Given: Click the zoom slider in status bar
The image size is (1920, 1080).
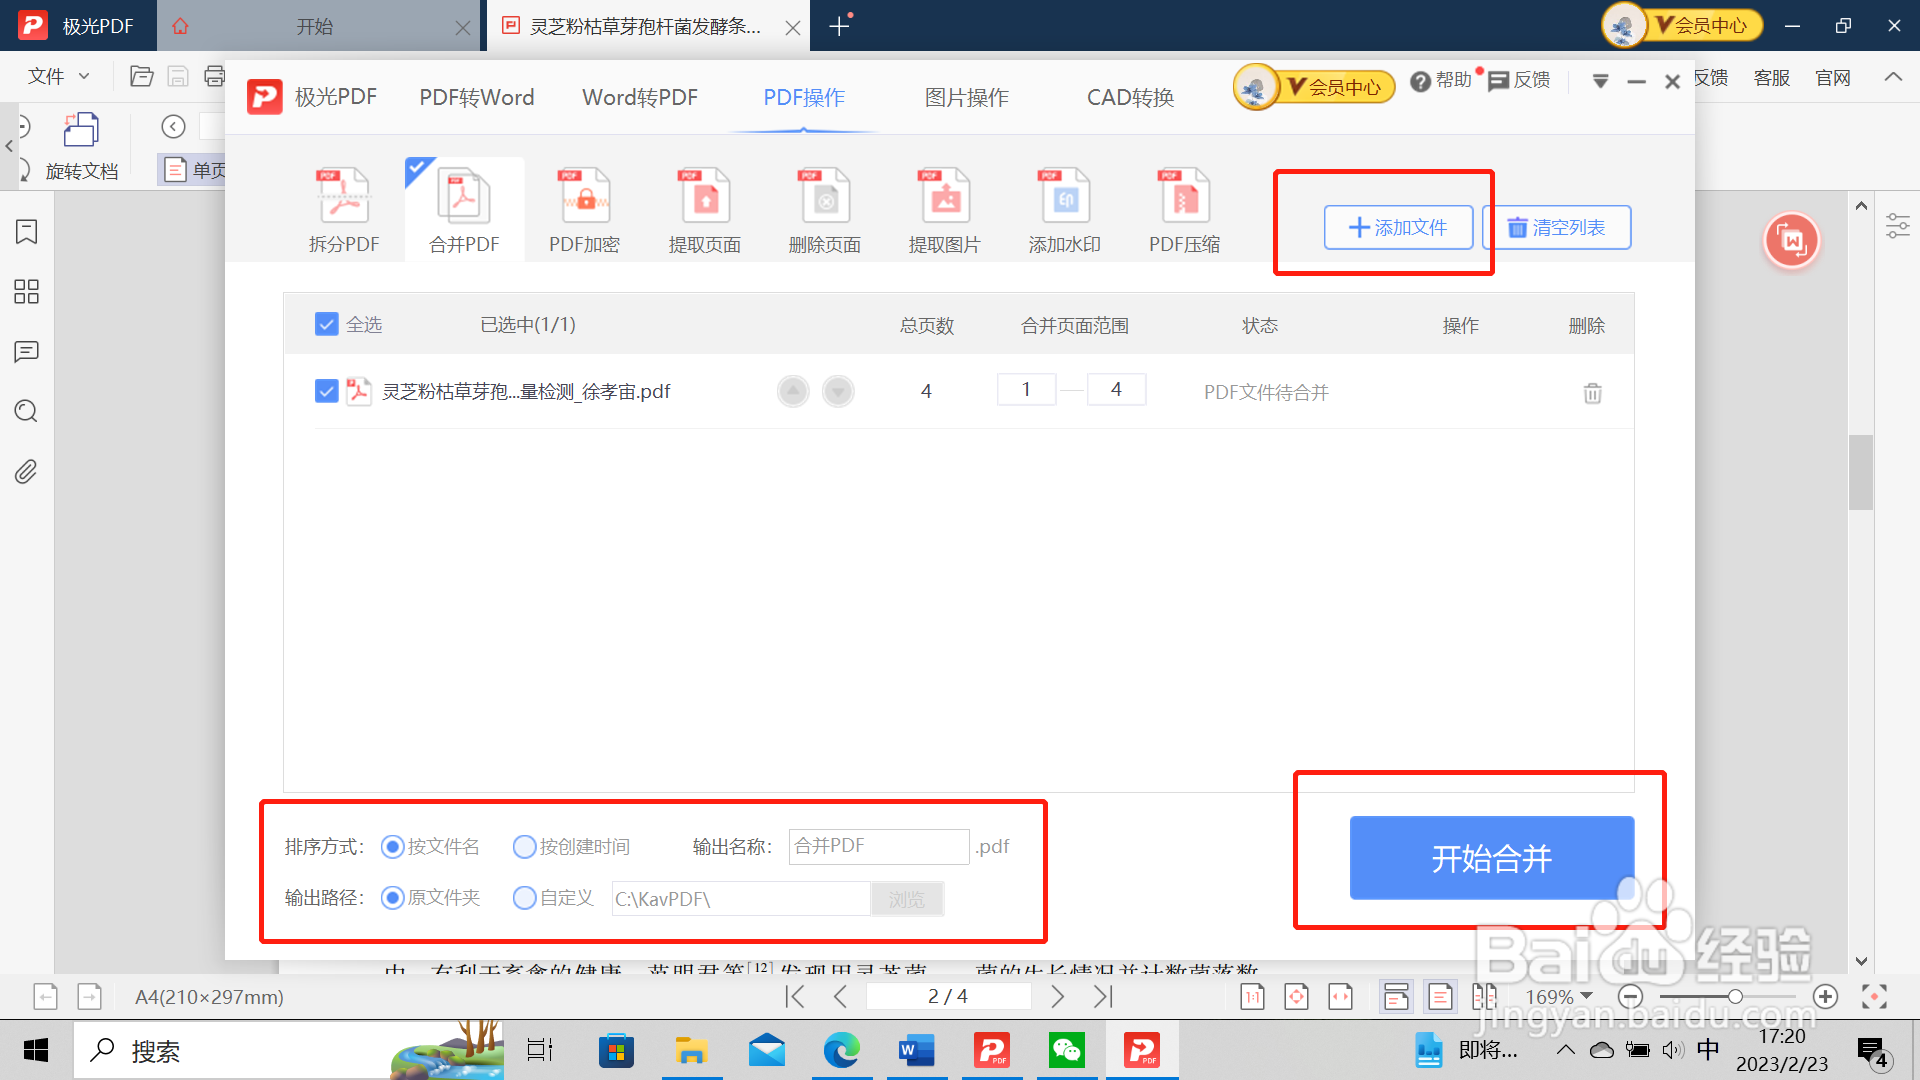Looking at the screenshot, I should coord(1735,996).
